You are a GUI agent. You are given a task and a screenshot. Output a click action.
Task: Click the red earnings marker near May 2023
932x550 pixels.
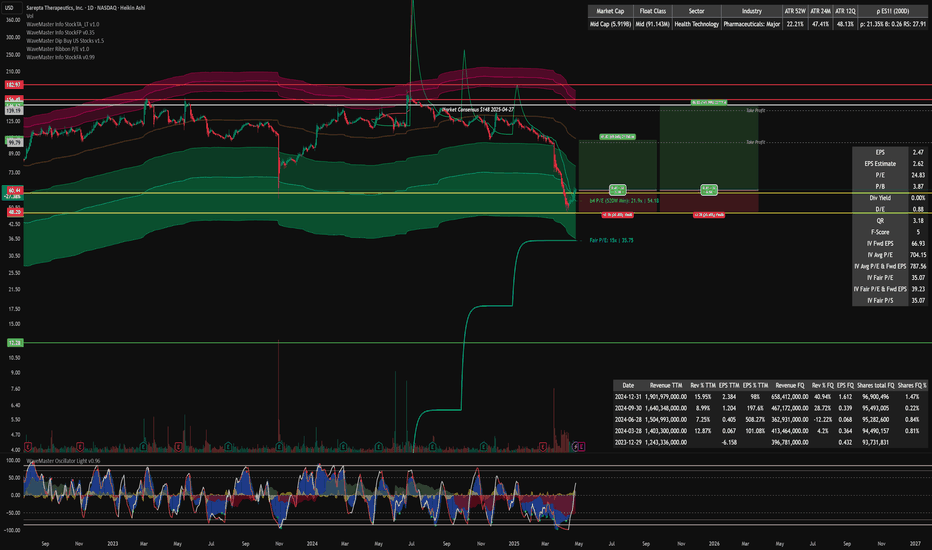[x=178, y=447]
